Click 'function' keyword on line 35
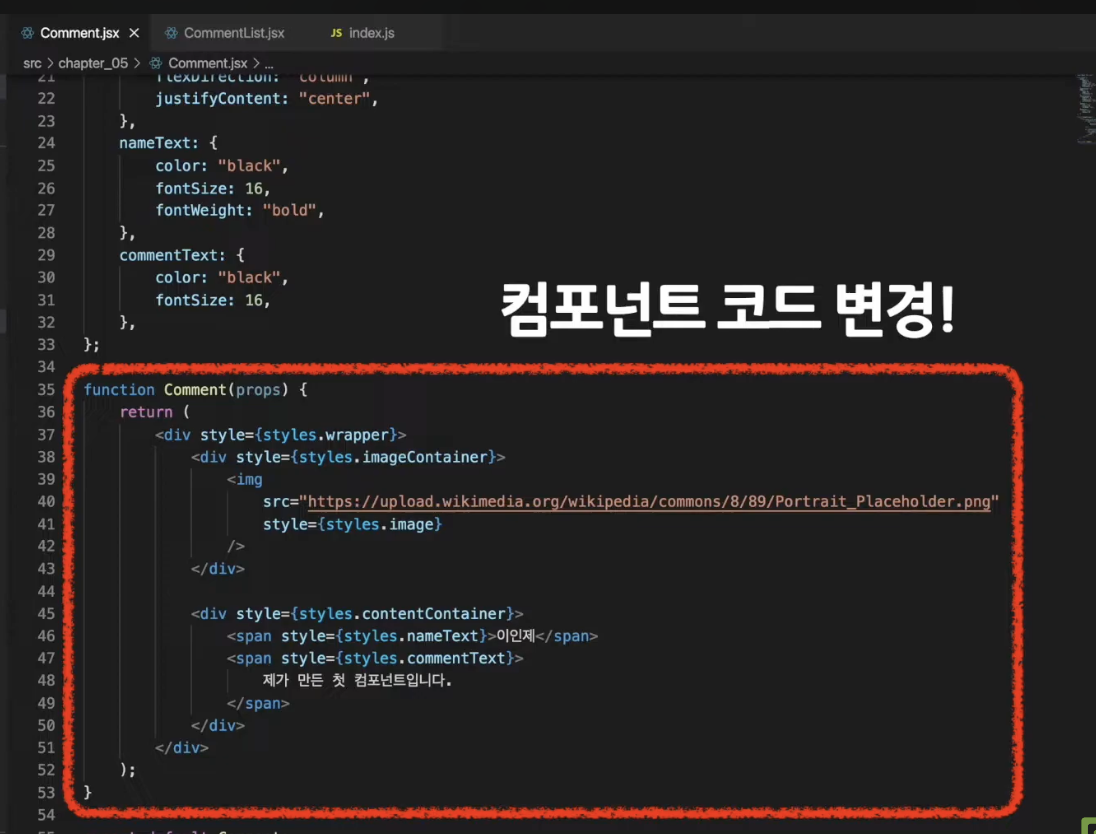The height and width of the screenshot is (834, 1096). click(119, 389)
